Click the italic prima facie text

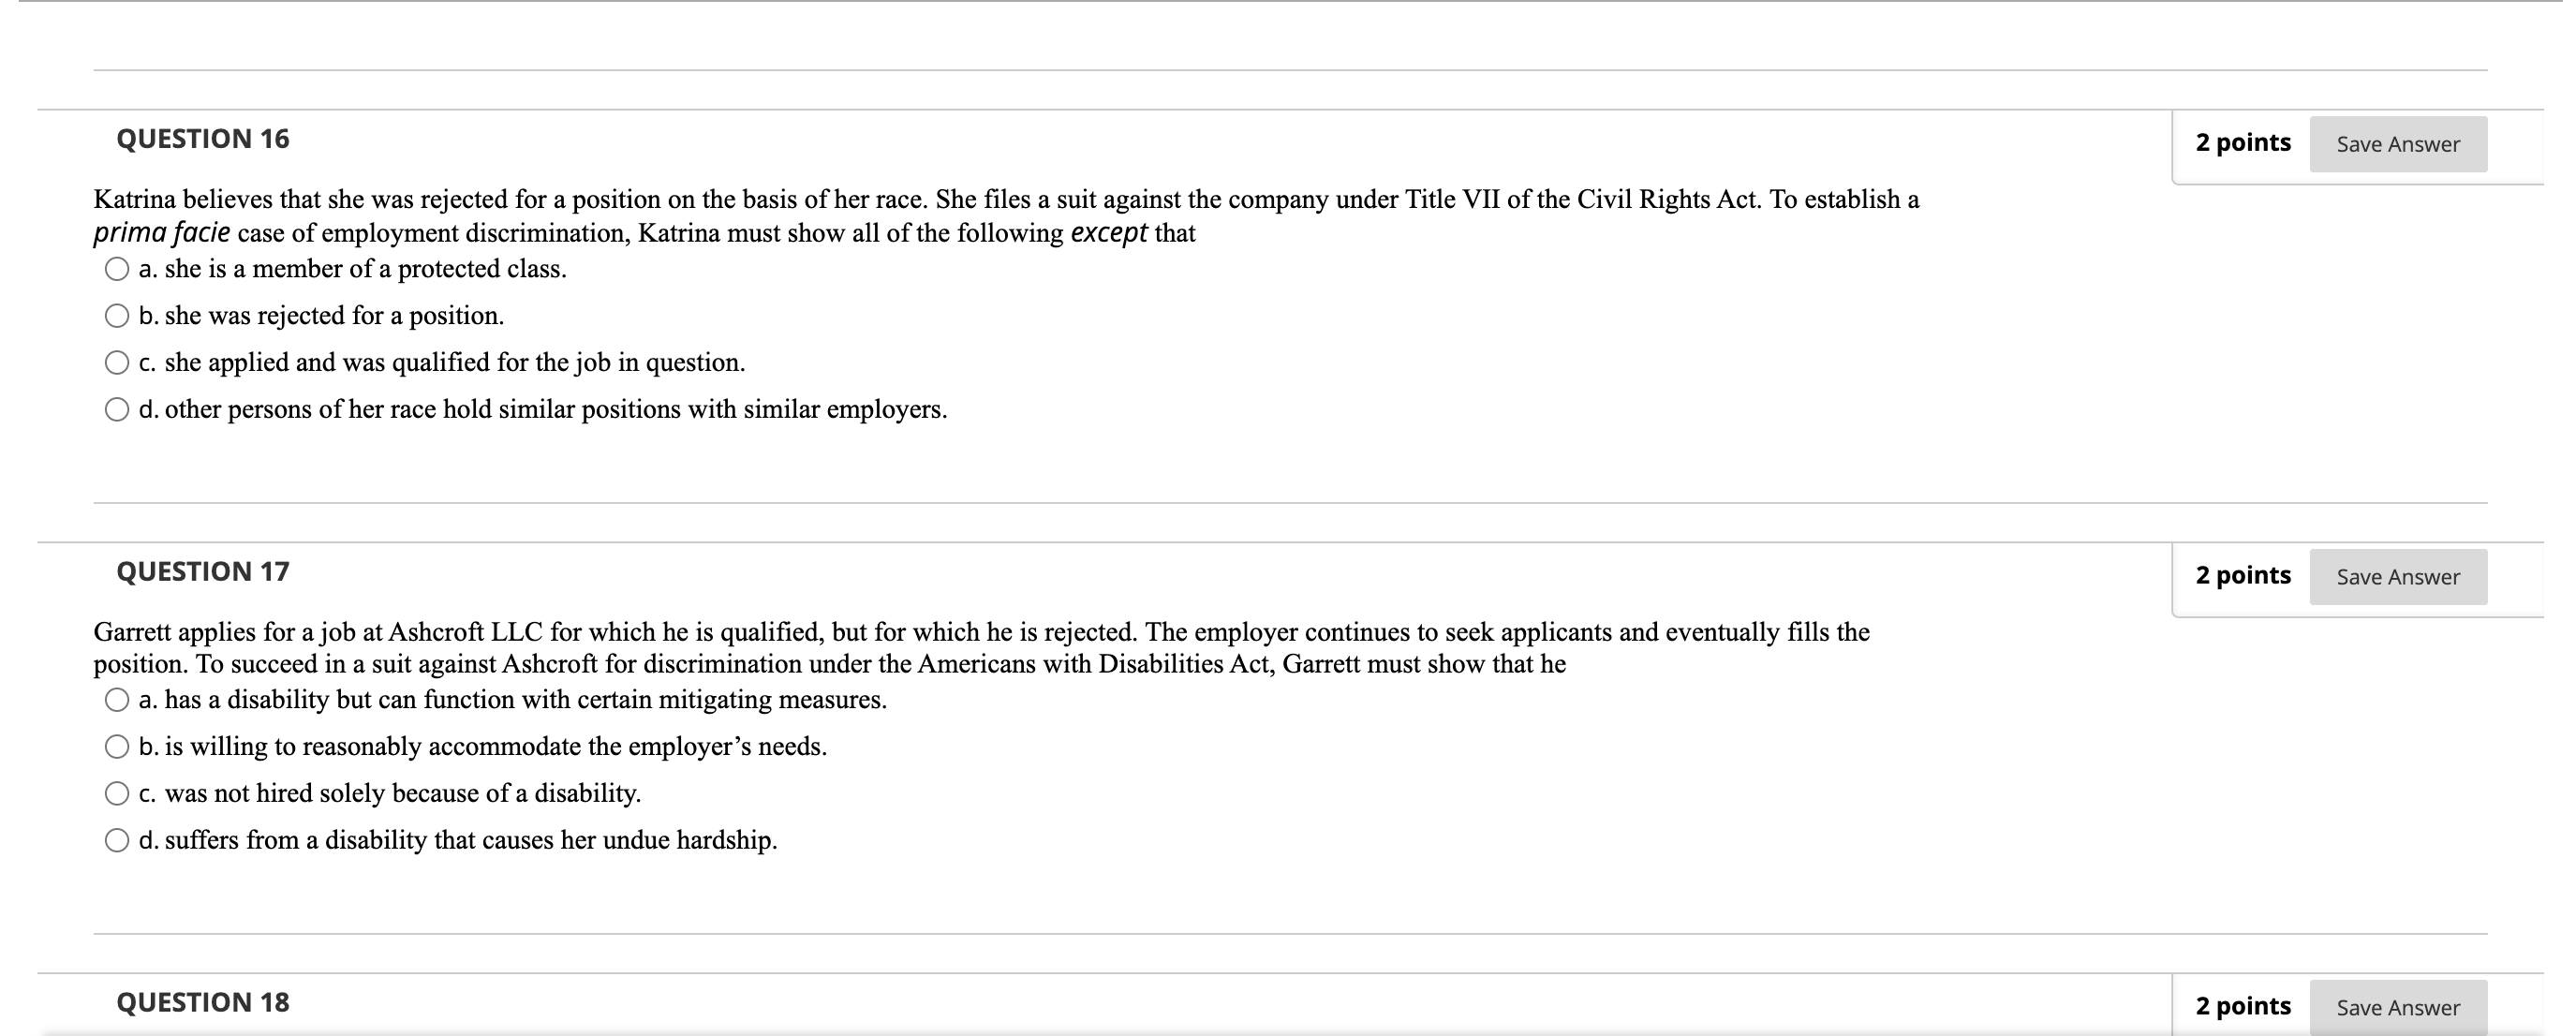[x=160, y=233]
